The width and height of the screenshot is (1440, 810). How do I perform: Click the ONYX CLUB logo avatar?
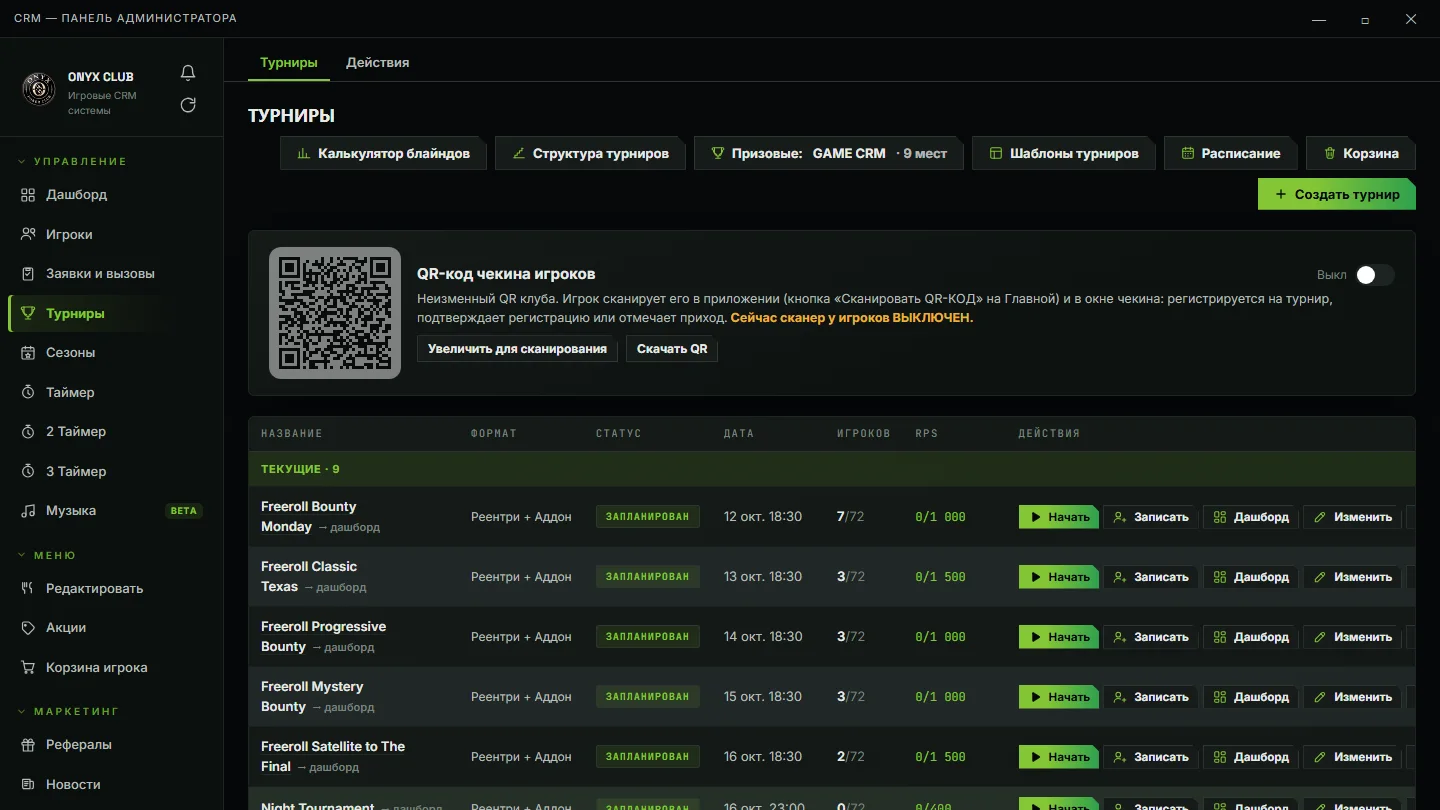tap(39, 89)
